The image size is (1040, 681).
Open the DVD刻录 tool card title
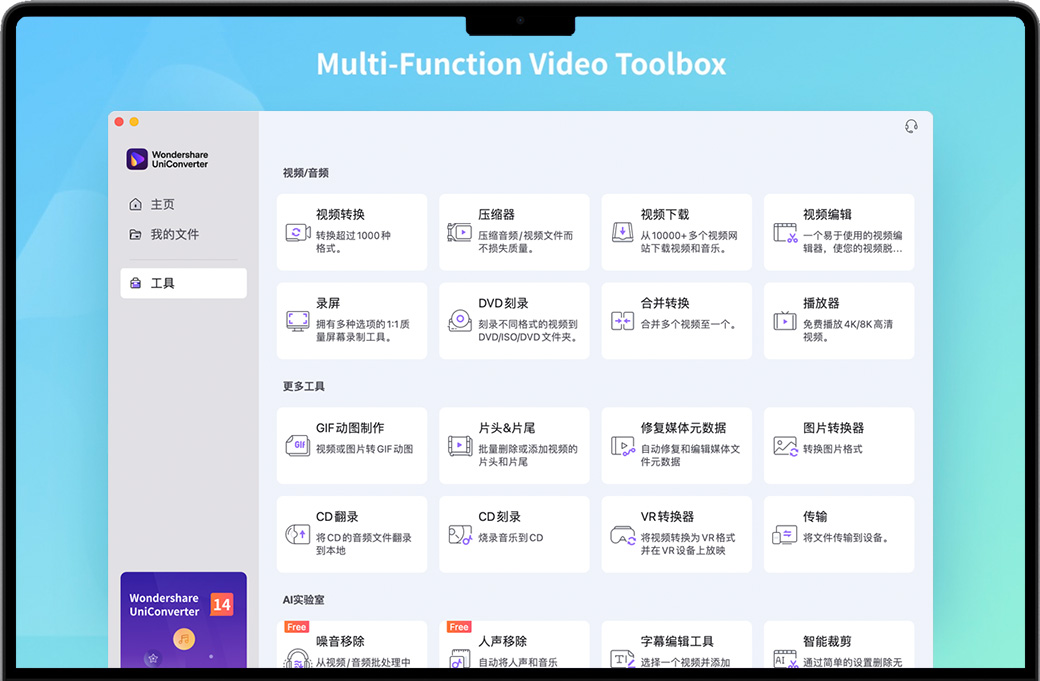click(x=503, y=303)
